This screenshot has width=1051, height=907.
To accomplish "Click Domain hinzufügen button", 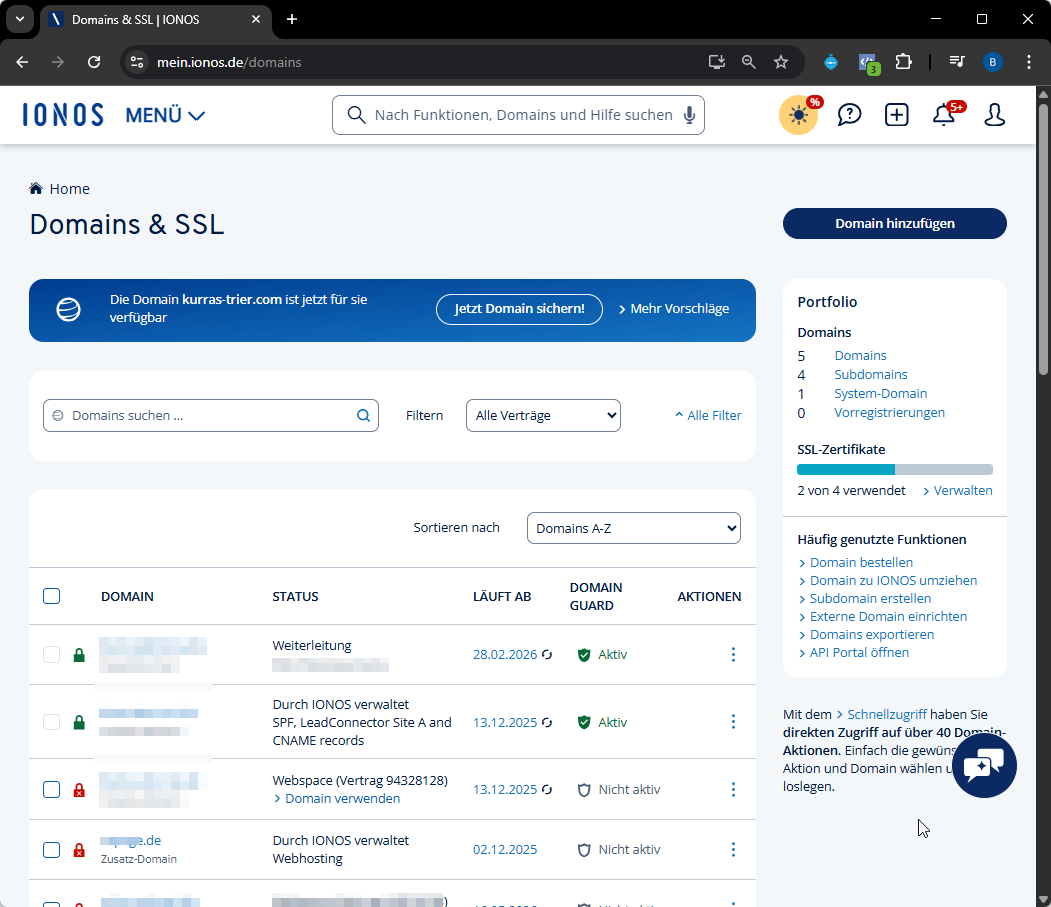I will tap(895, 223).
